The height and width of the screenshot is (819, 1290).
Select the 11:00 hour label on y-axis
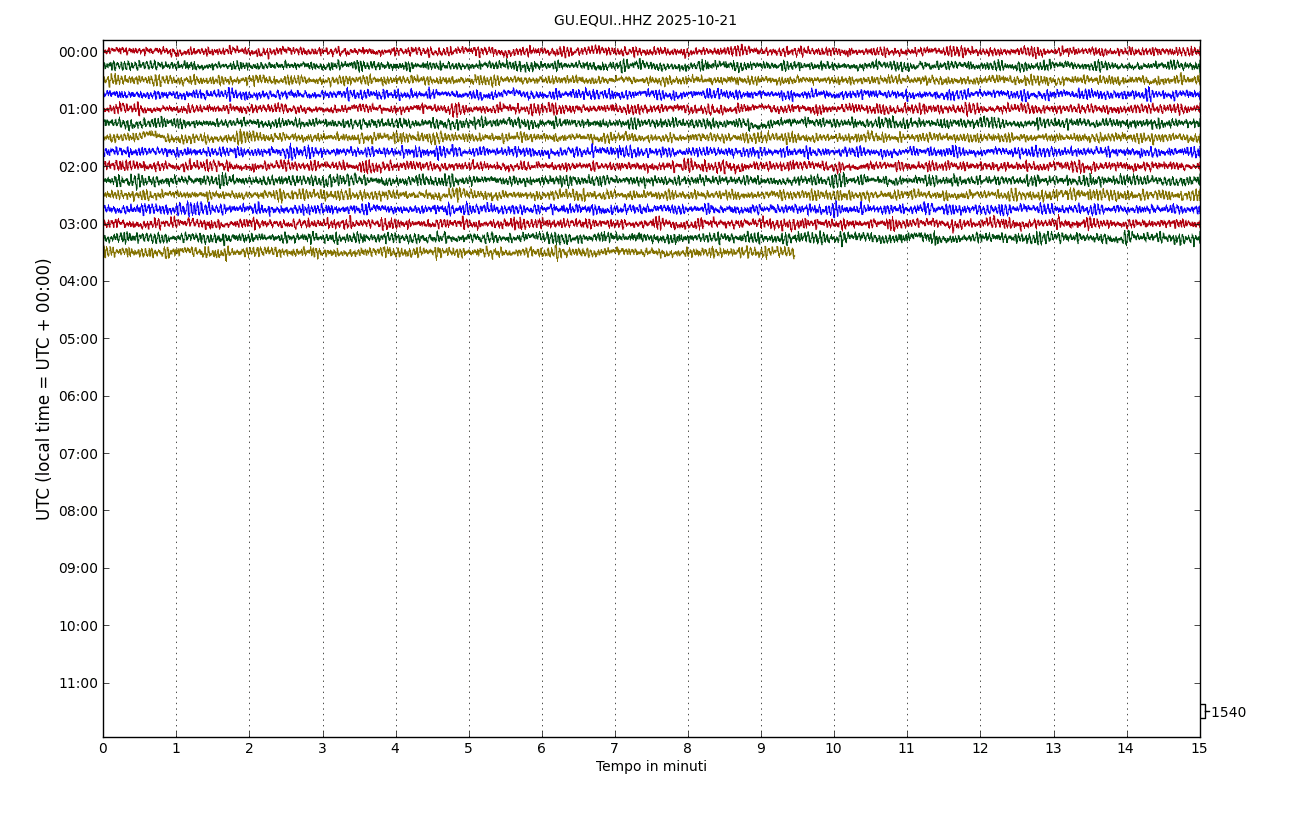click(78, 684)
